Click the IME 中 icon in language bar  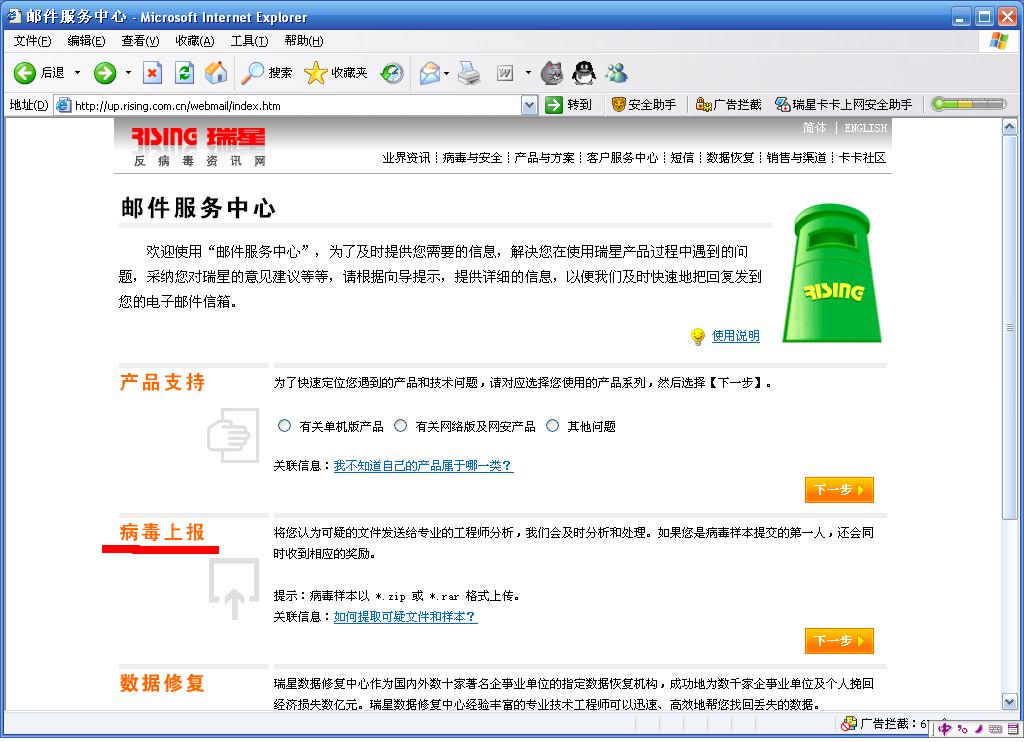(945, 729)
